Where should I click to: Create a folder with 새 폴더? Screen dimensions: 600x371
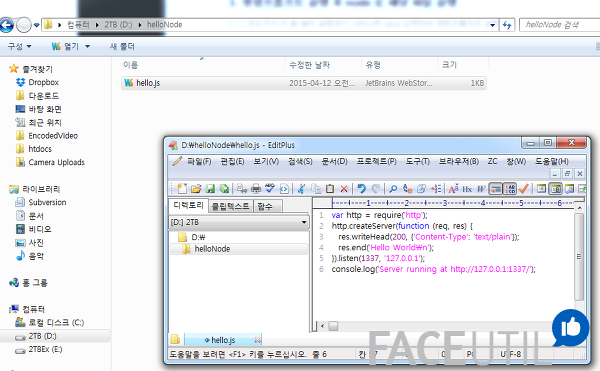(122, 47)
